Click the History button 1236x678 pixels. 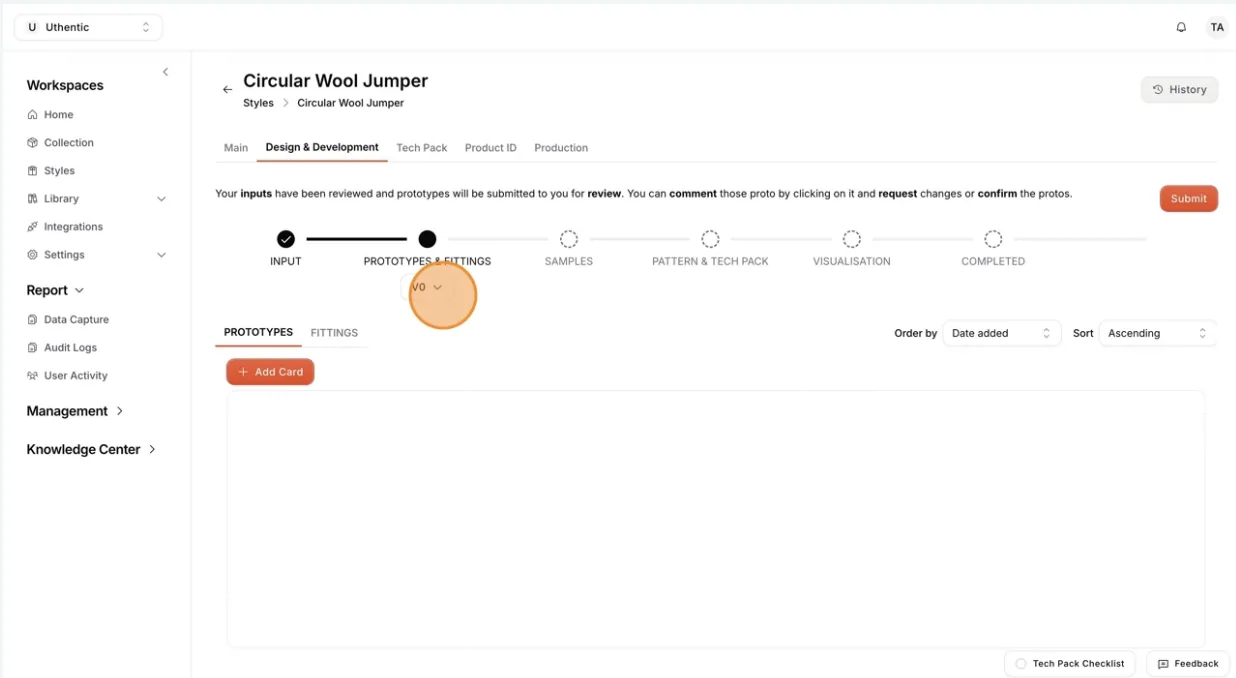(x=1180, y=90)
